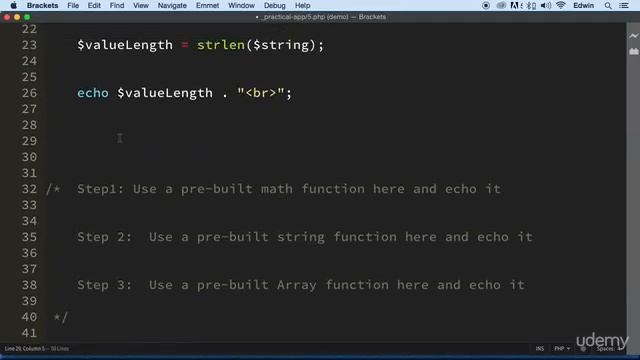Click the strlen function name
Viewport: 640px width, 360px height.
(x=221, y=45)
